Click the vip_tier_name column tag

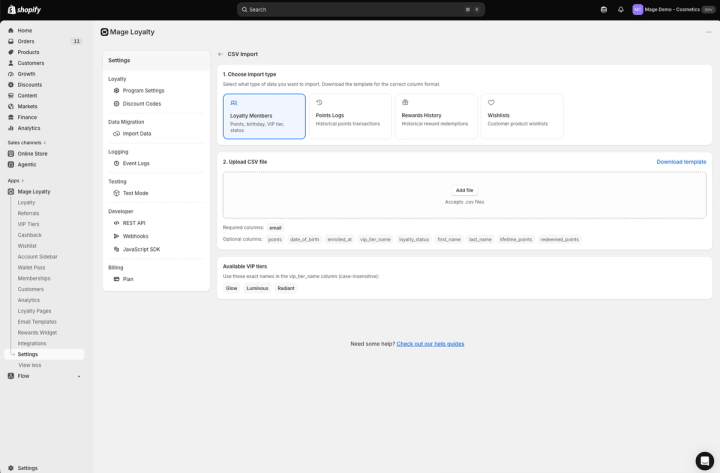click(375, 240)
